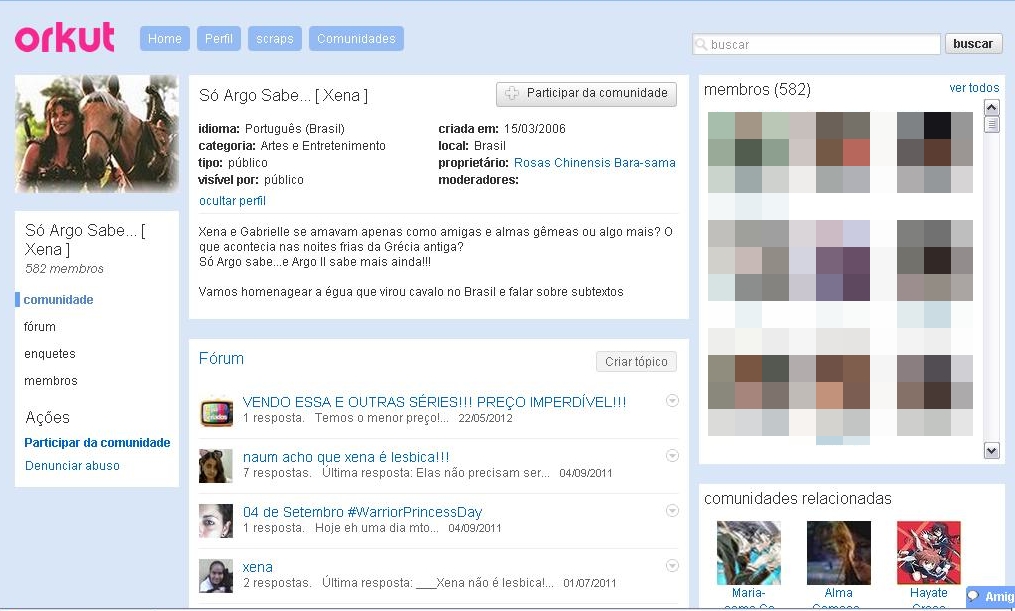Open the Home navigation tab
Image resolution: width=1015 pixels, height=611 pixels.
point(164,39)
